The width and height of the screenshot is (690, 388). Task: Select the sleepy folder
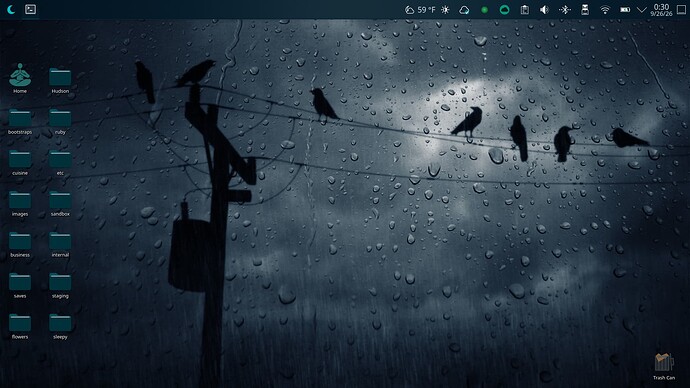pos(60,326)
